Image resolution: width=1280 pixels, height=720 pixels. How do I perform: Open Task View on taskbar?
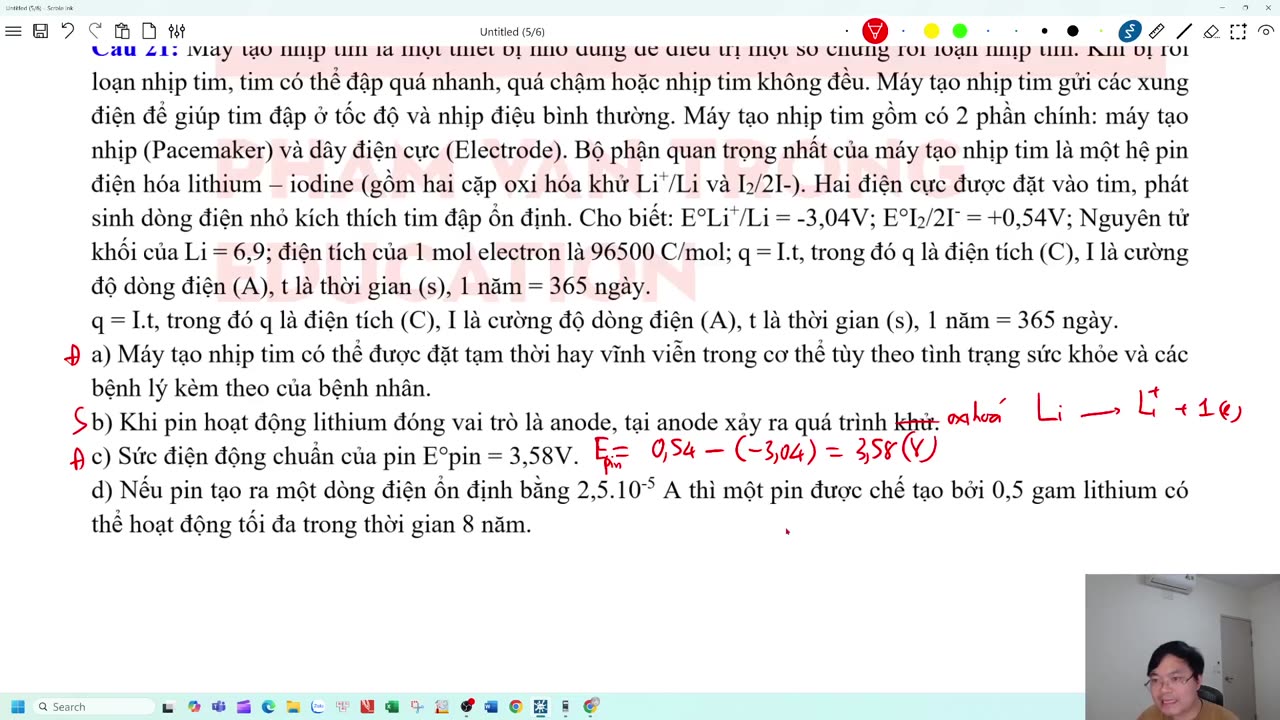tap(168, 707)
